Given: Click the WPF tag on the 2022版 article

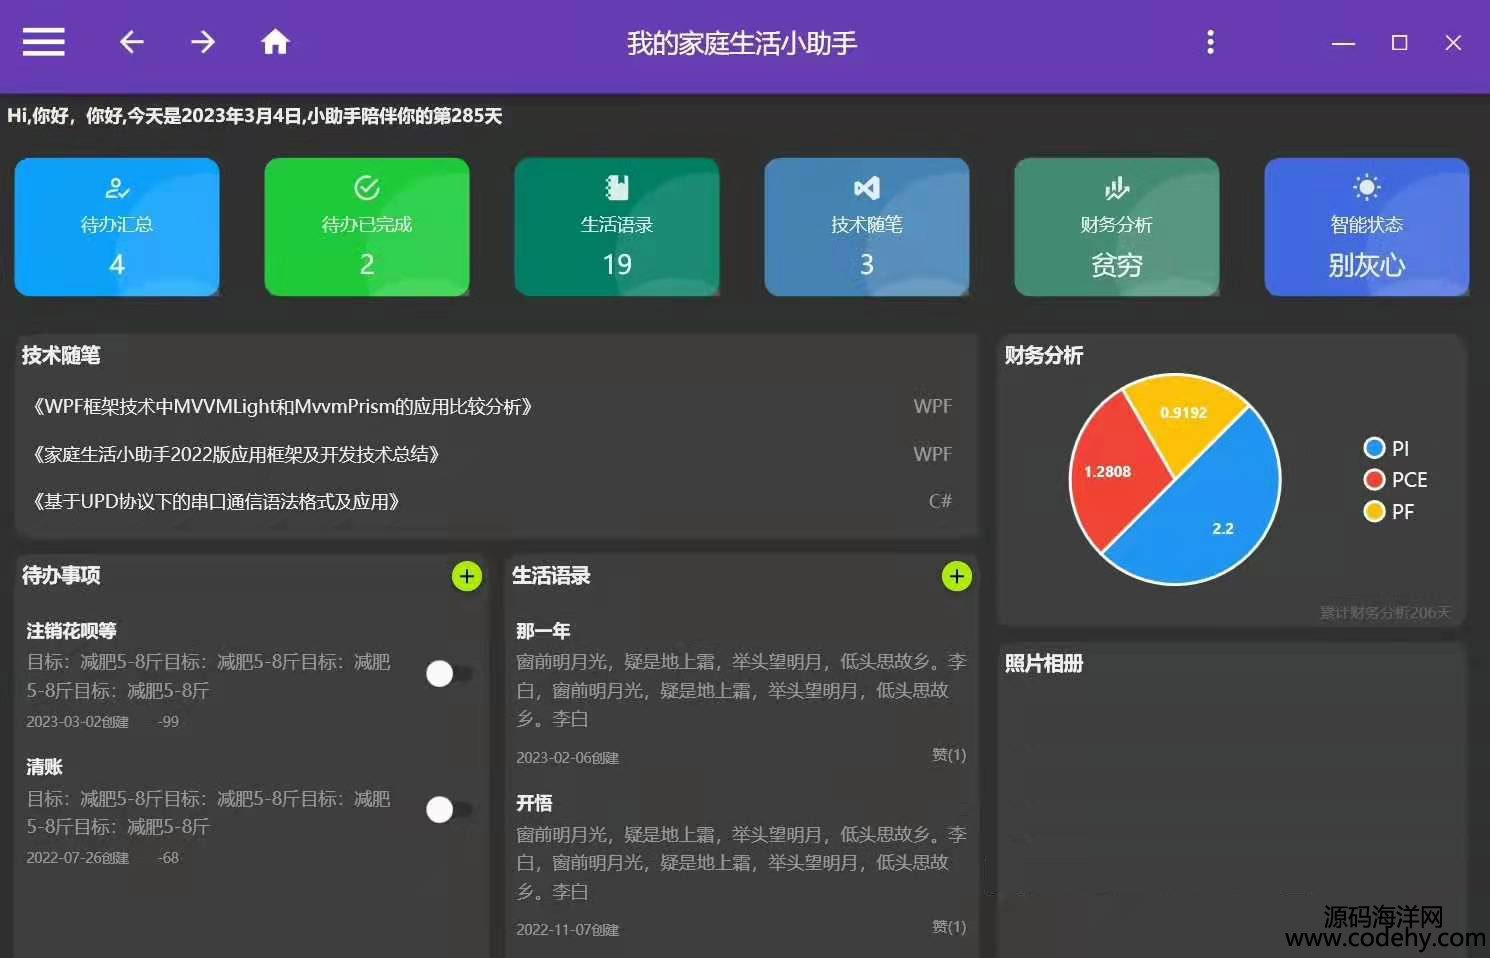Looking at the screenshot, I should click(933, 455).
